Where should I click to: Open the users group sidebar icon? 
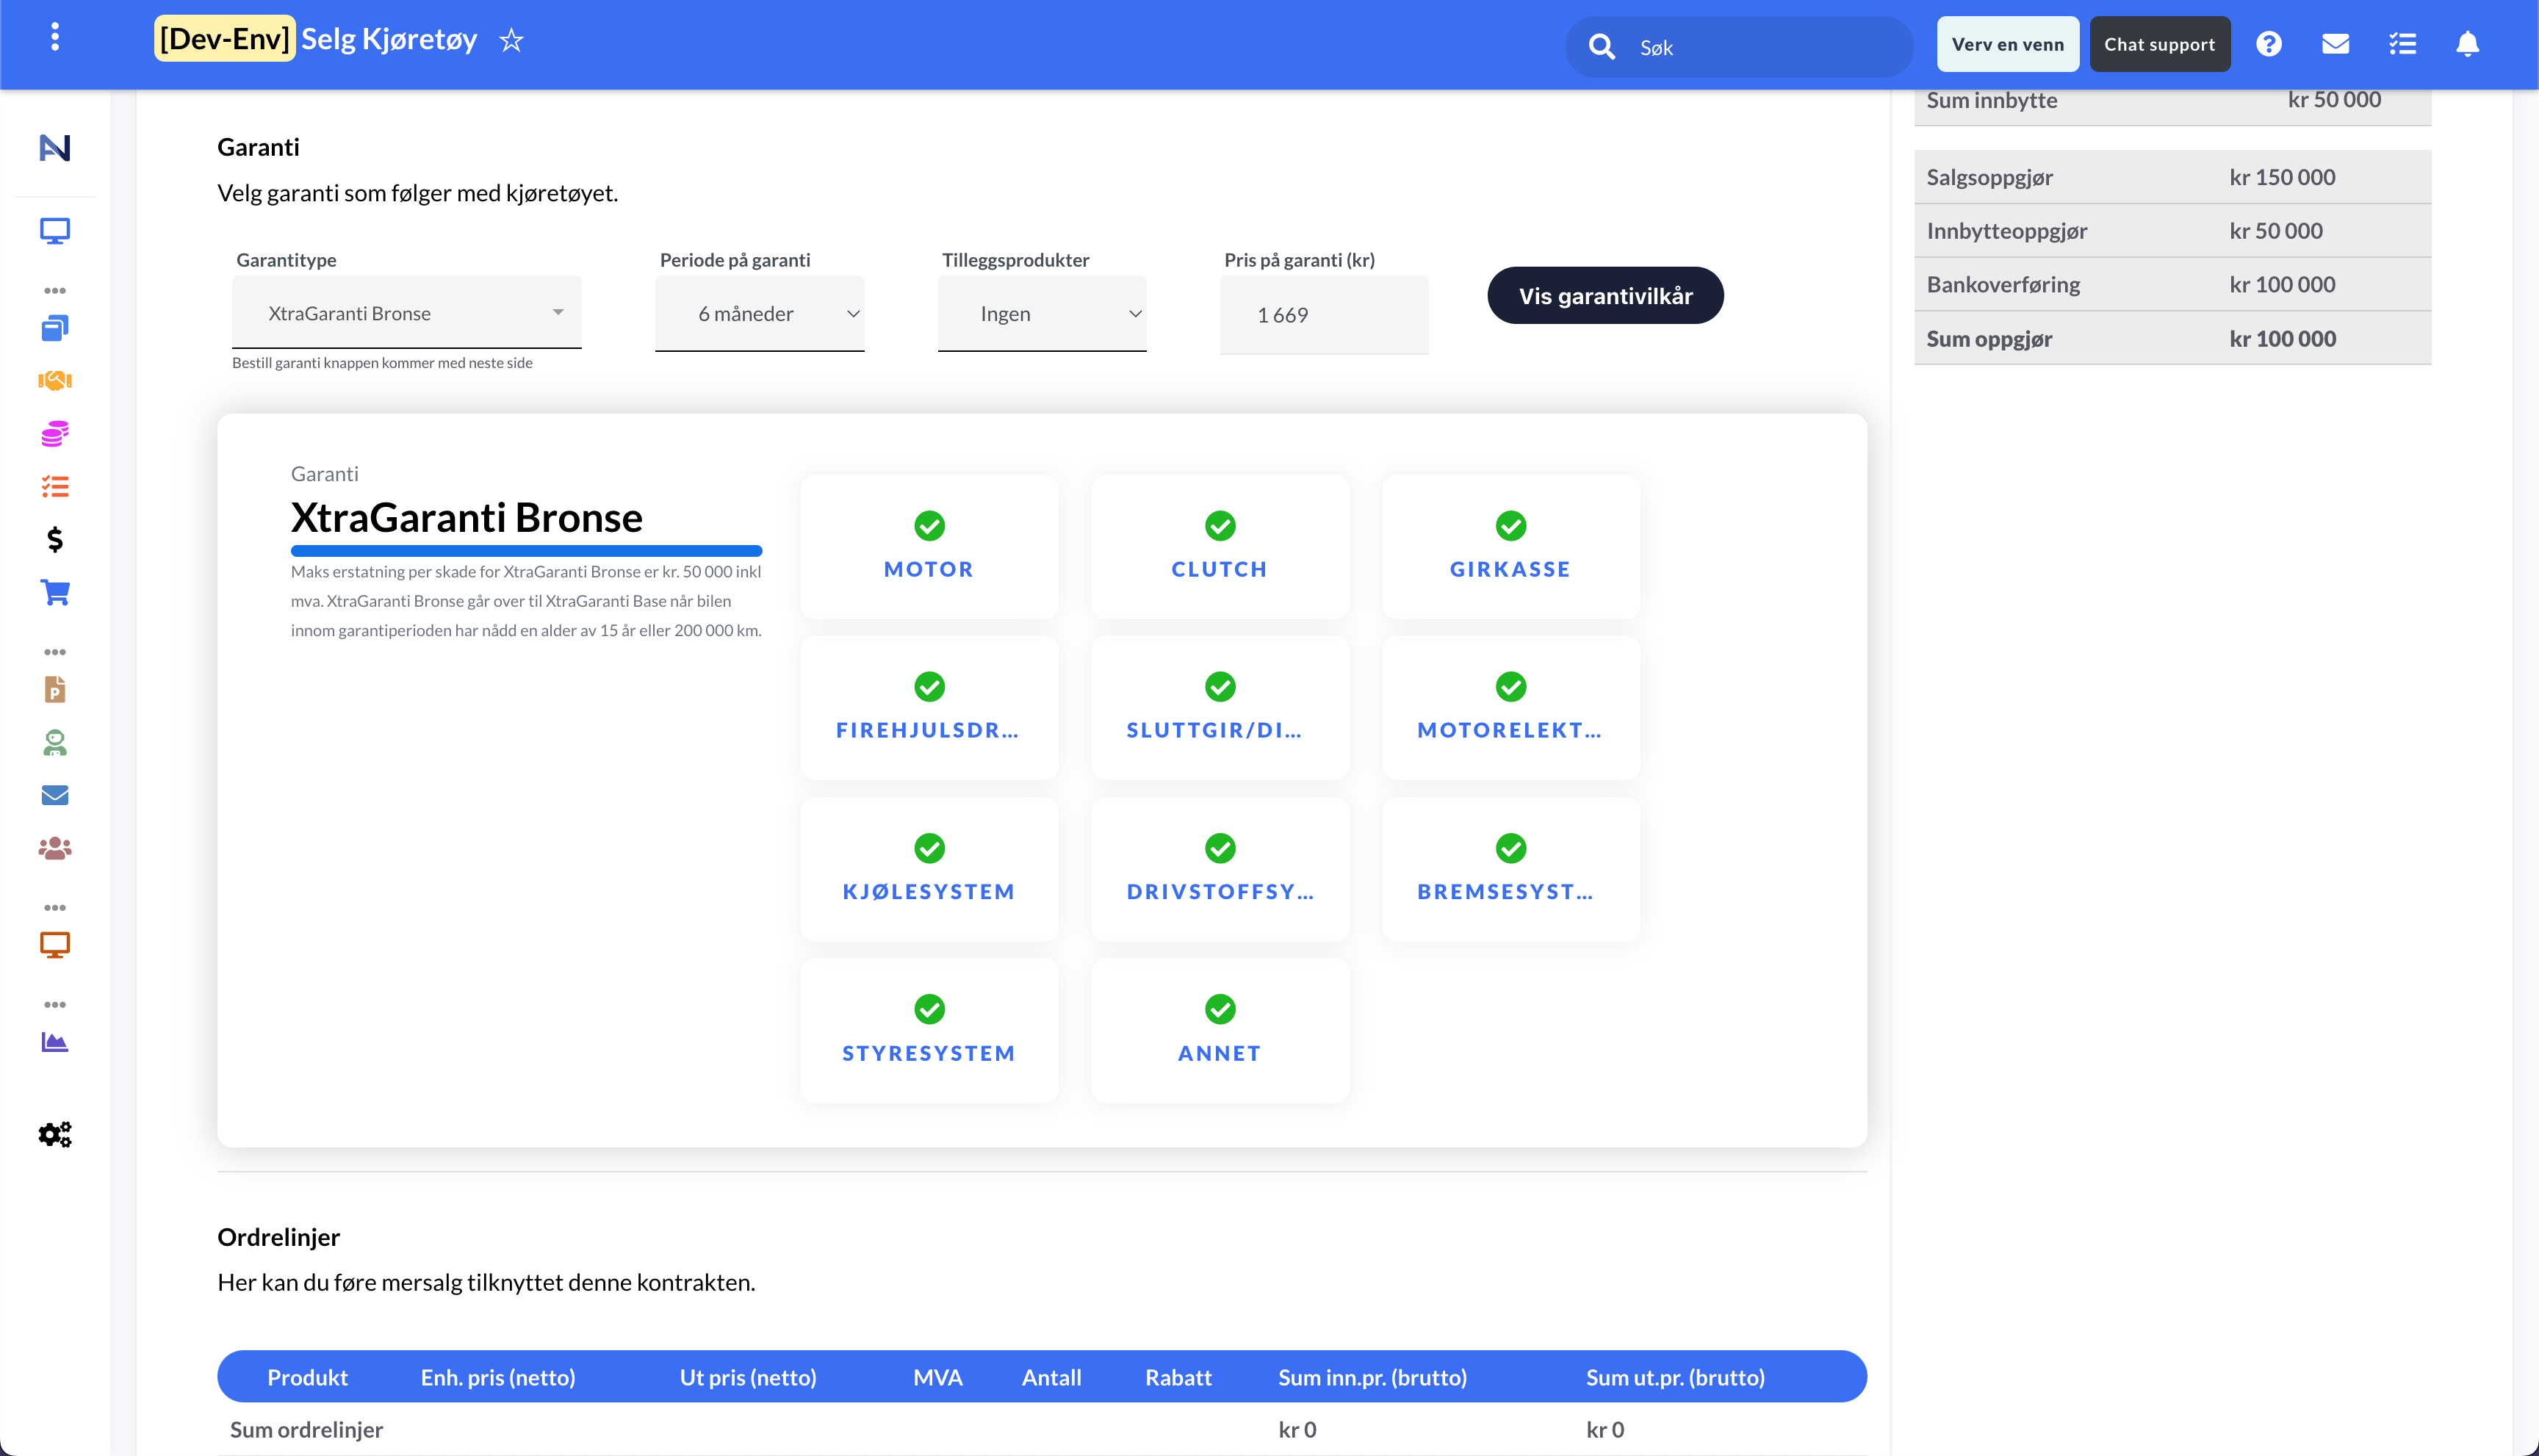(55, 848)
